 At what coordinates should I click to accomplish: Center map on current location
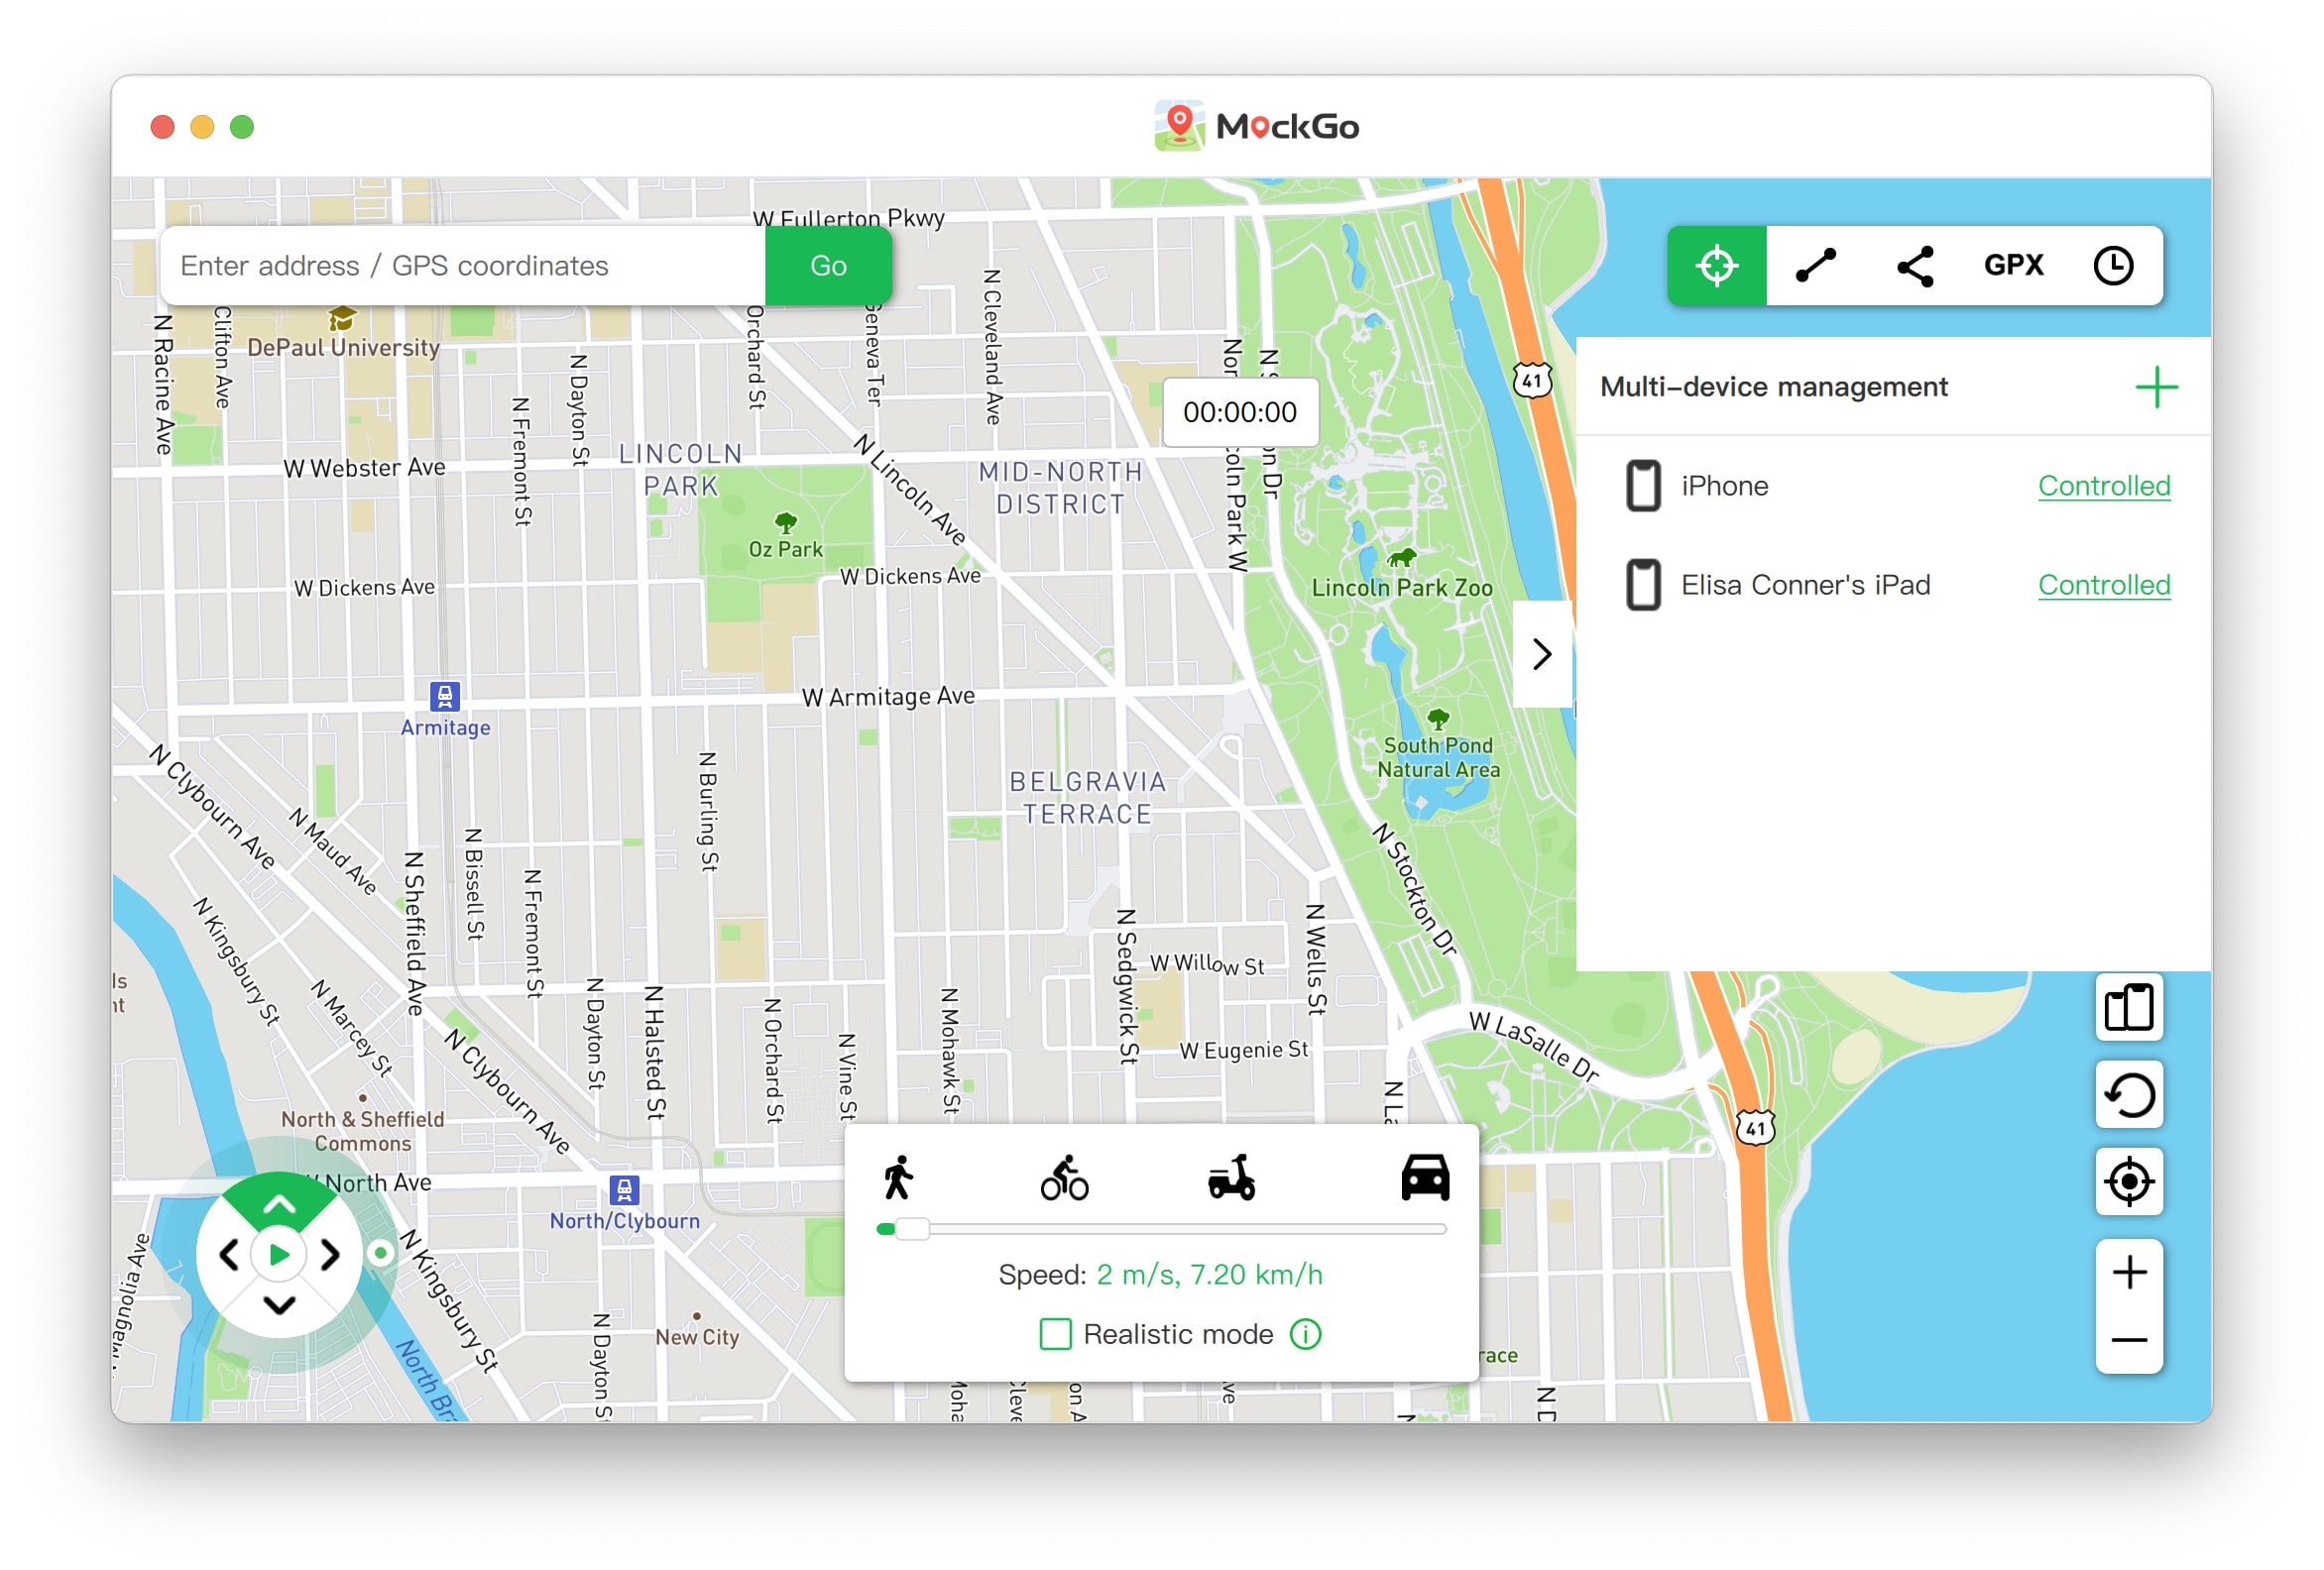click(x=2128, y=1181)
